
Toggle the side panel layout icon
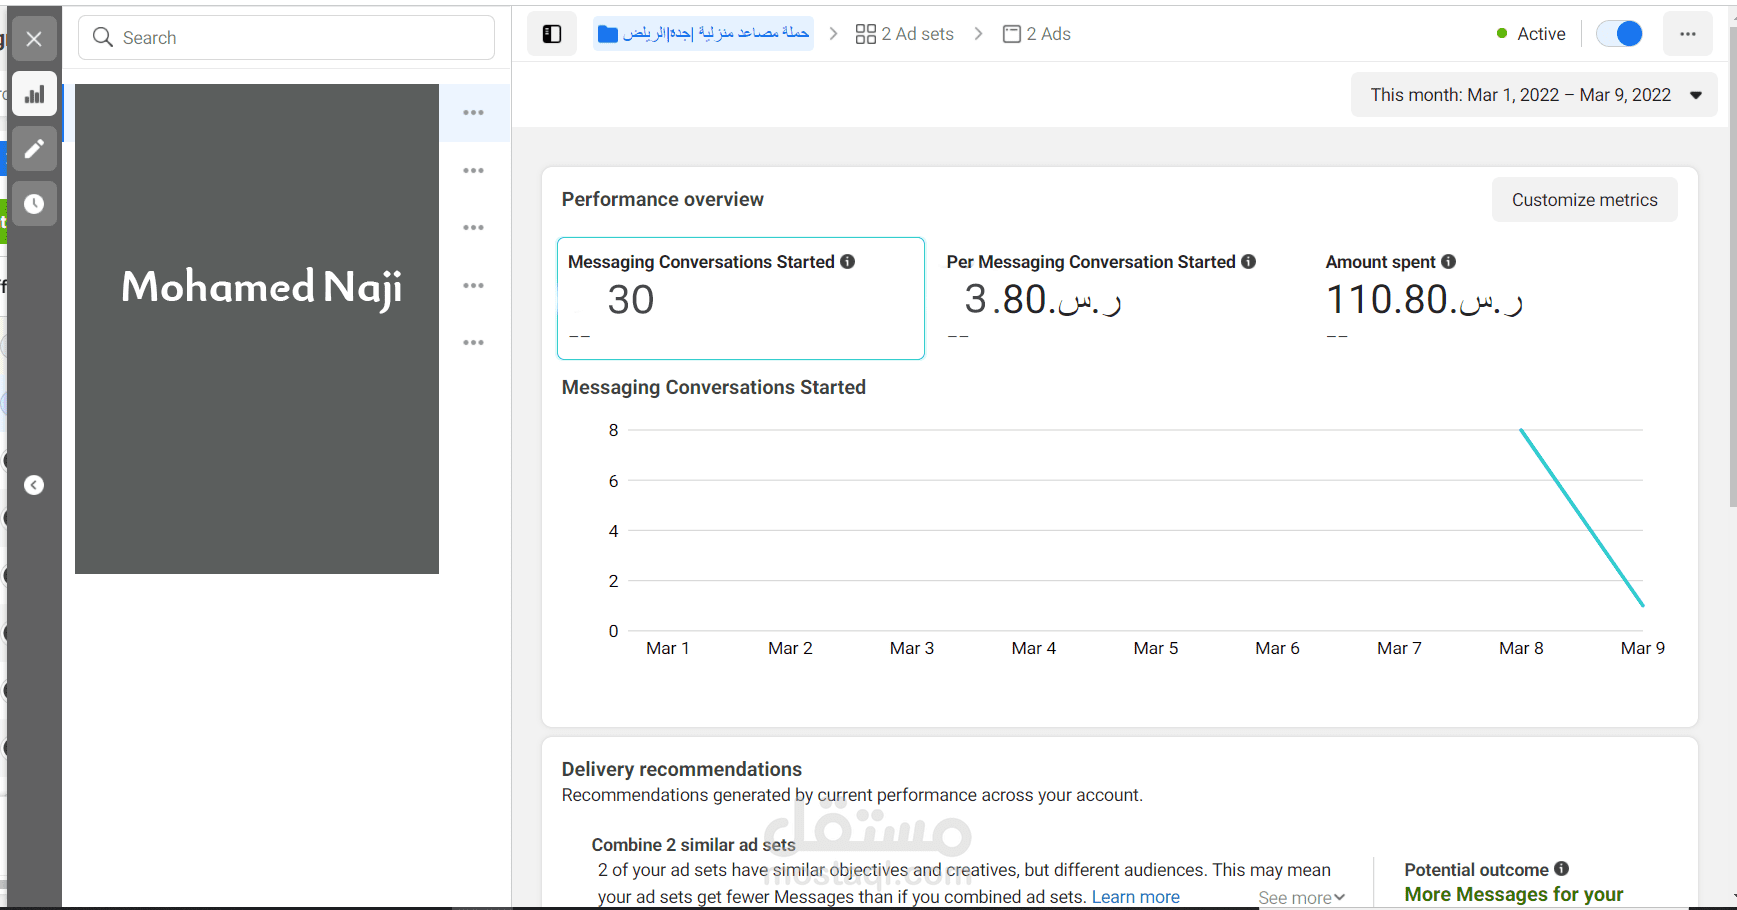[552, 34]
